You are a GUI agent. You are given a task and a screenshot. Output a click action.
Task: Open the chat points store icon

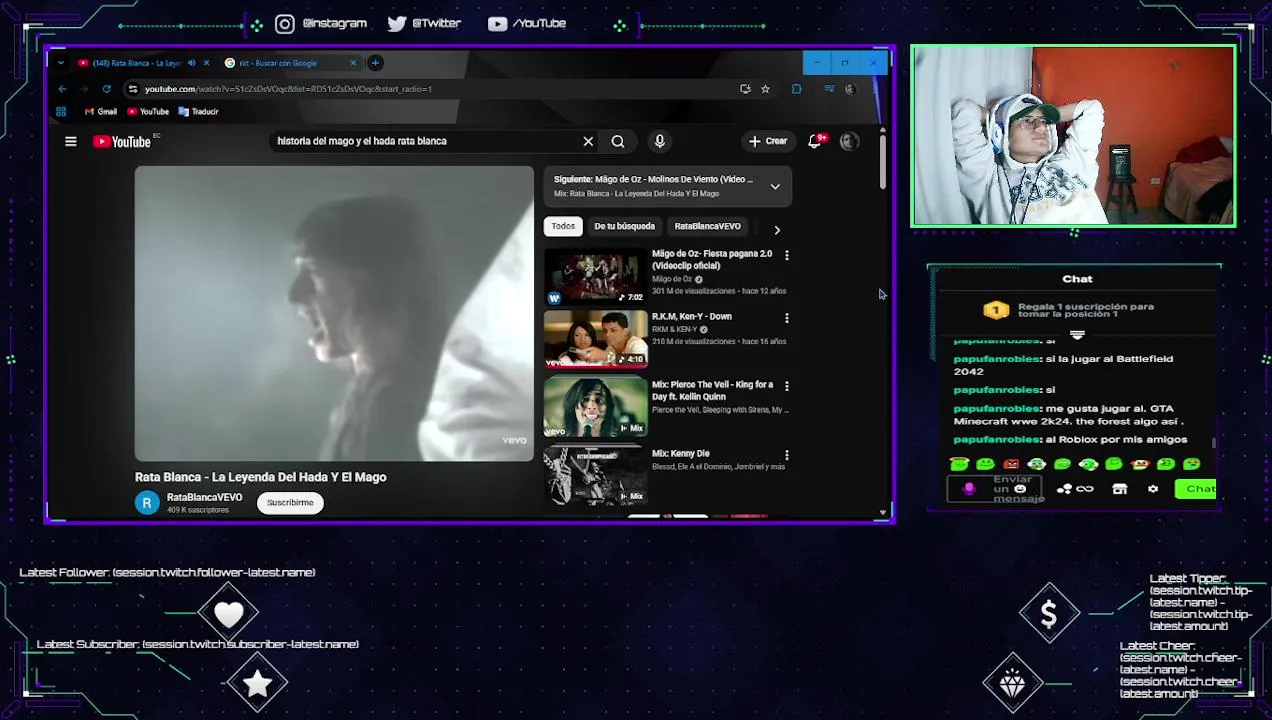[1120, 489]
